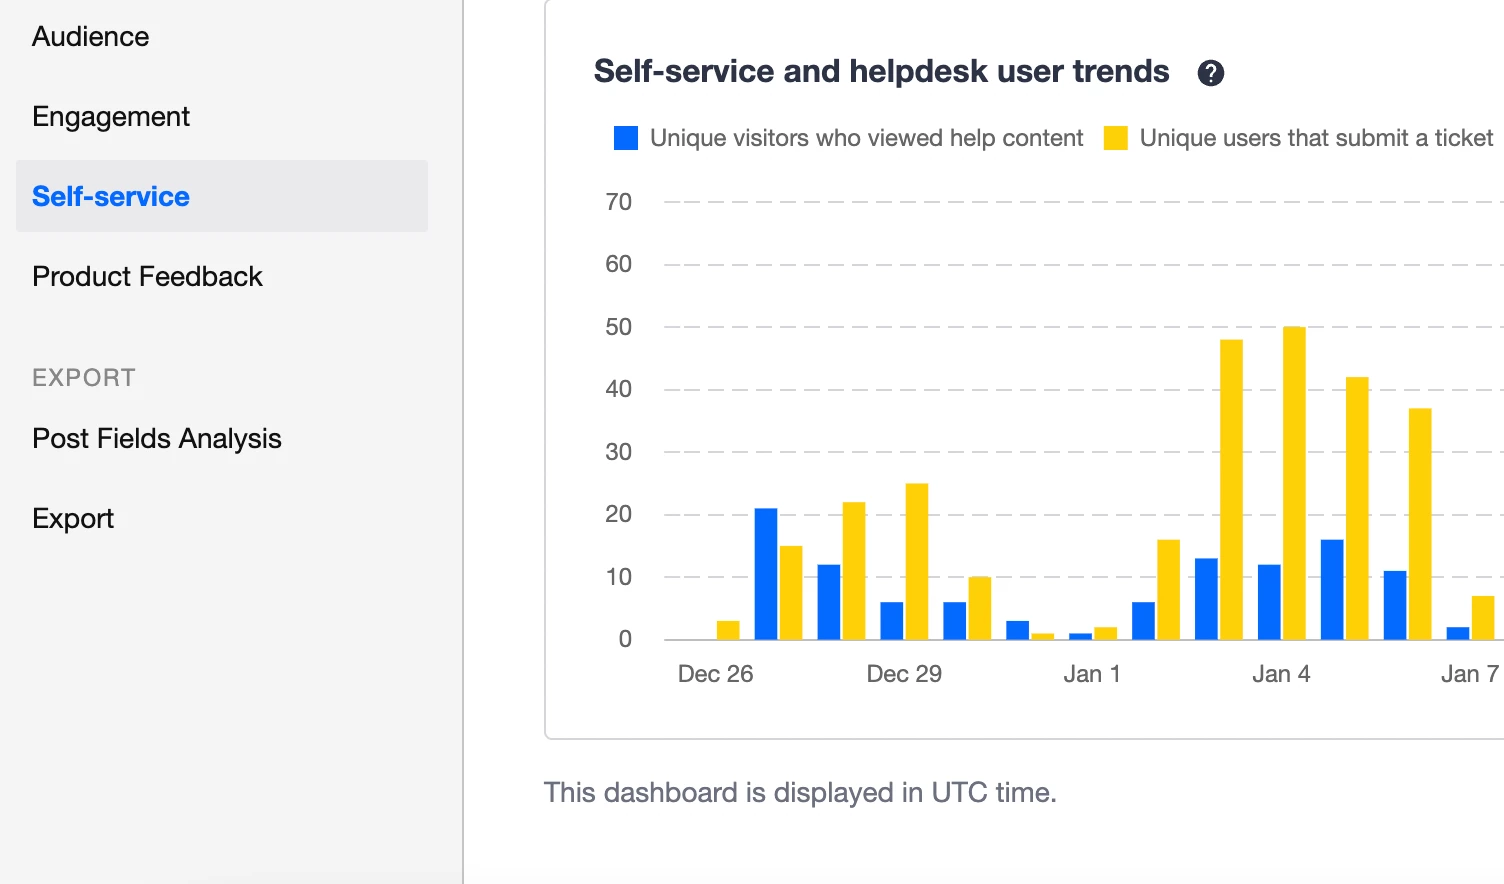Click the yellow bar for Dec 29
This screenshot has height=884, width=1504.
coord(917,561)
